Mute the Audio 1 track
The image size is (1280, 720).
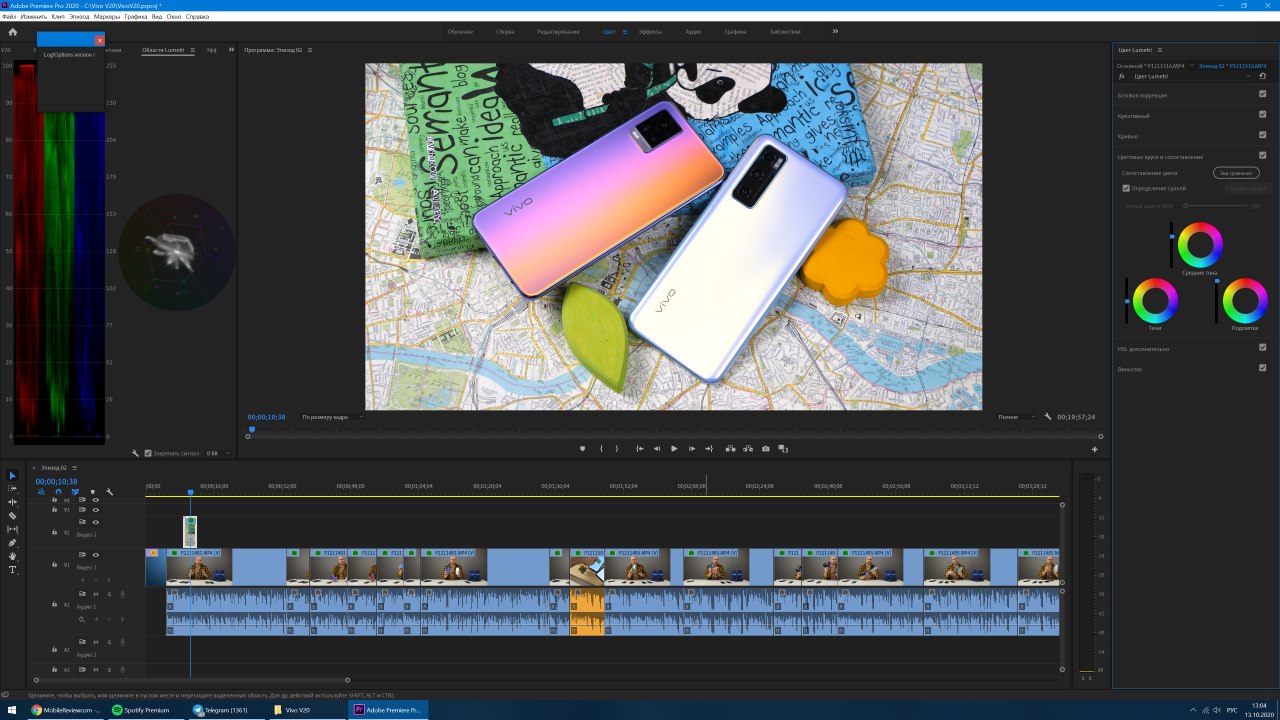(x=96, y=595)
